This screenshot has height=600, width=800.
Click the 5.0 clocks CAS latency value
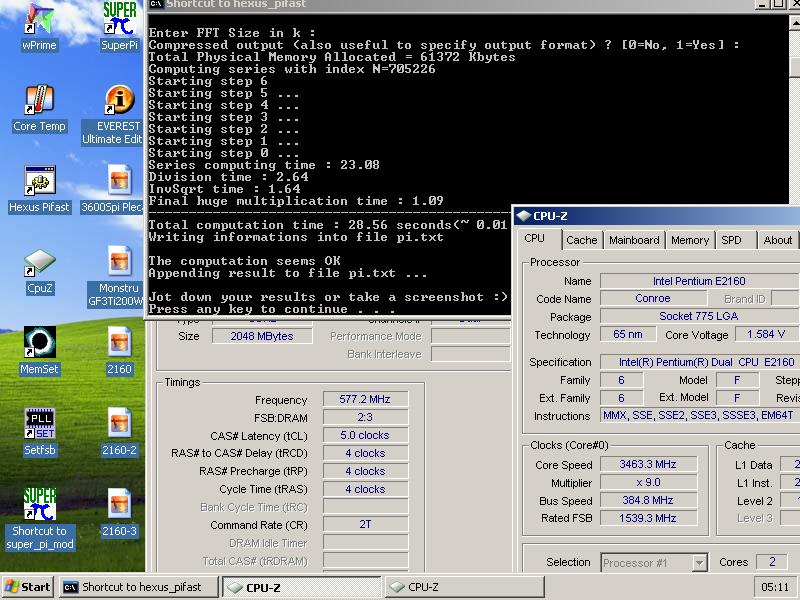[x=365, y=435]
